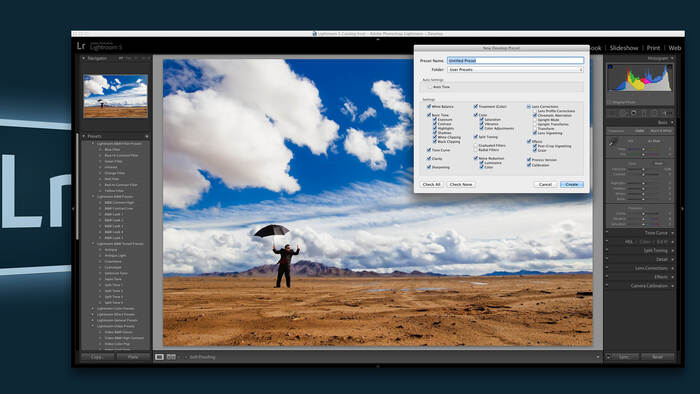Toggle highlight clipping indicator in histogram

coord(670,67)
